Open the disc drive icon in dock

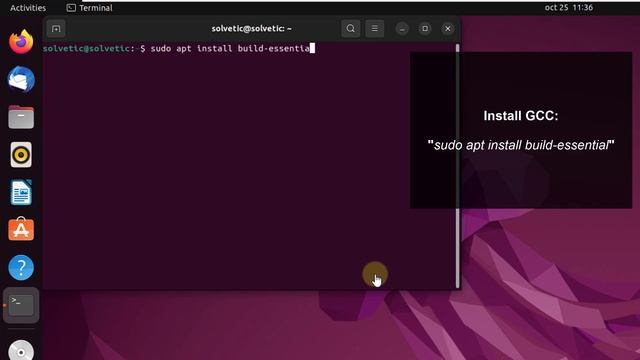point(21,350)
